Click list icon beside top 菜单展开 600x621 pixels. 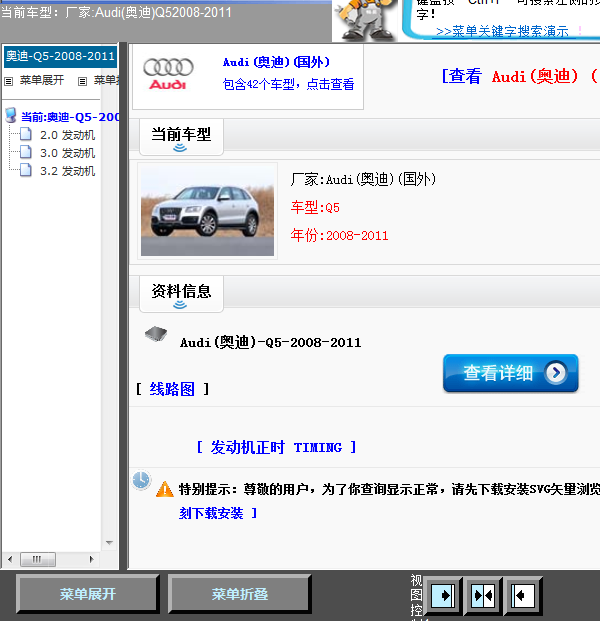point(9,81)
